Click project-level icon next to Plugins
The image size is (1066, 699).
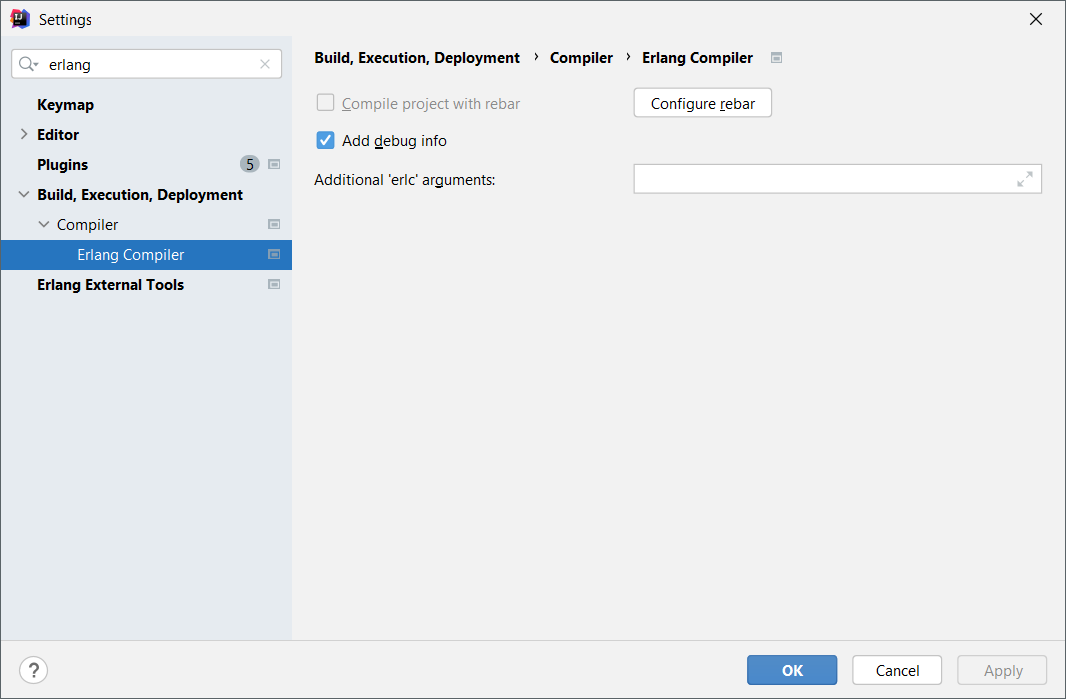tap(274, 164)
